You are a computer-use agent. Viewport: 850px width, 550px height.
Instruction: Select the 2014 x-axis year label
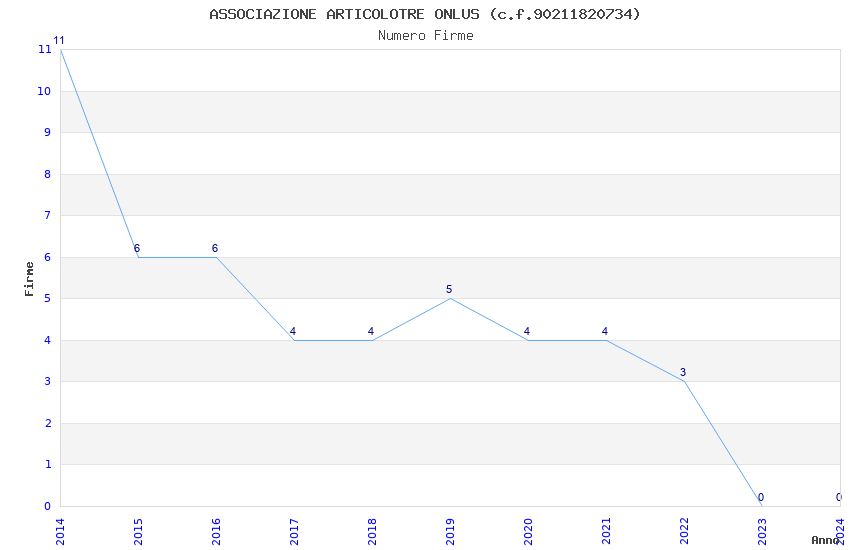coord(60,532)
